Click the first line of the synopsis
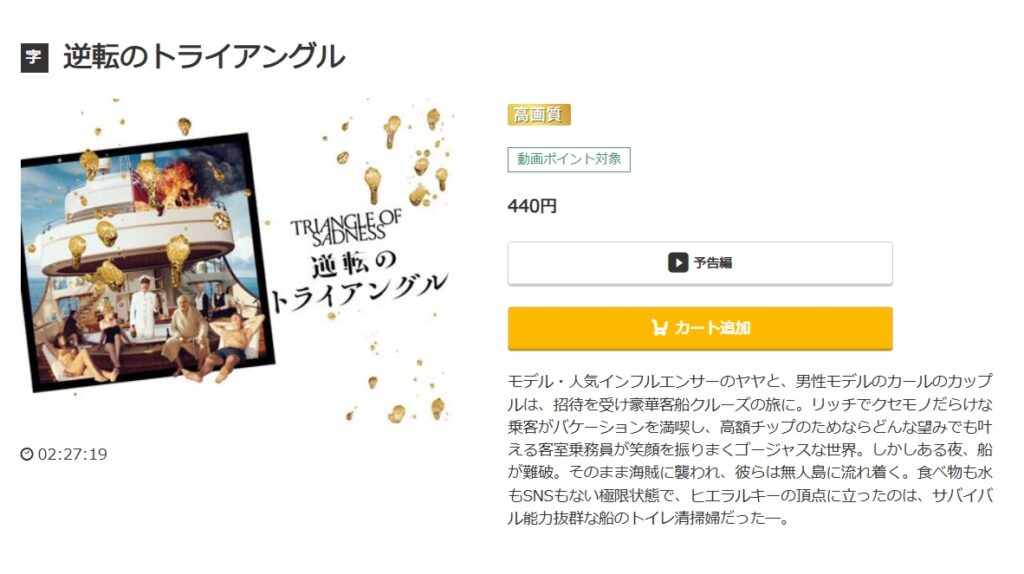This screenshot has width=1024, height=574. point(750,381)
